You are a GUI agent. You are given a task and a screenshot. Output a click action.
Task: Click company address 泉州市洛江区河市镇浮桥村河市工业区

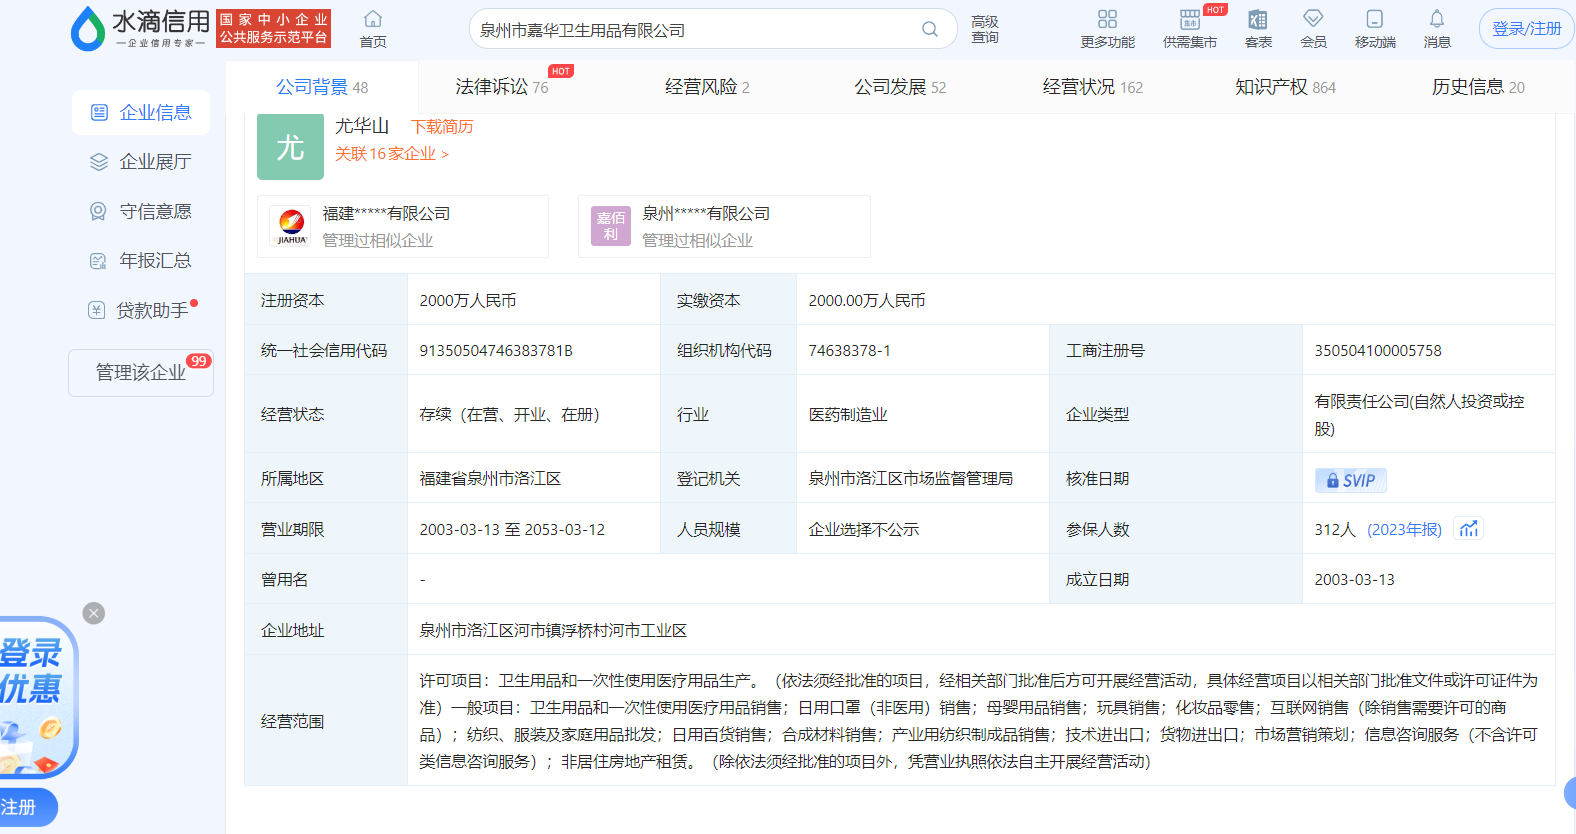[553, 630]
